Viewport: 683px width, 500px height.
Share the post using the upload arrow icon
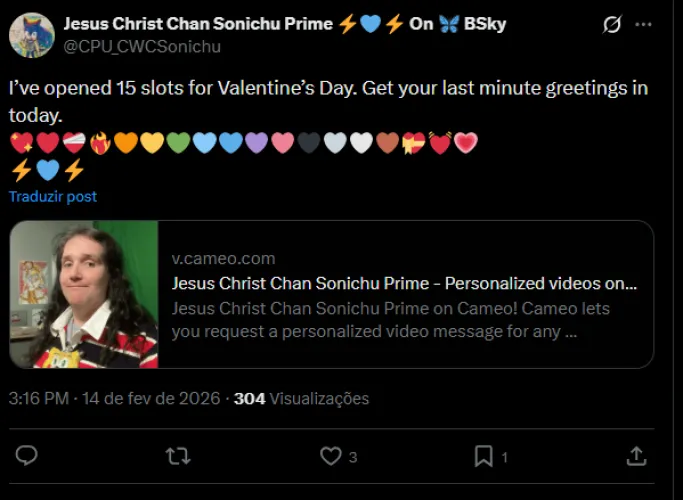tap(636, 456)
